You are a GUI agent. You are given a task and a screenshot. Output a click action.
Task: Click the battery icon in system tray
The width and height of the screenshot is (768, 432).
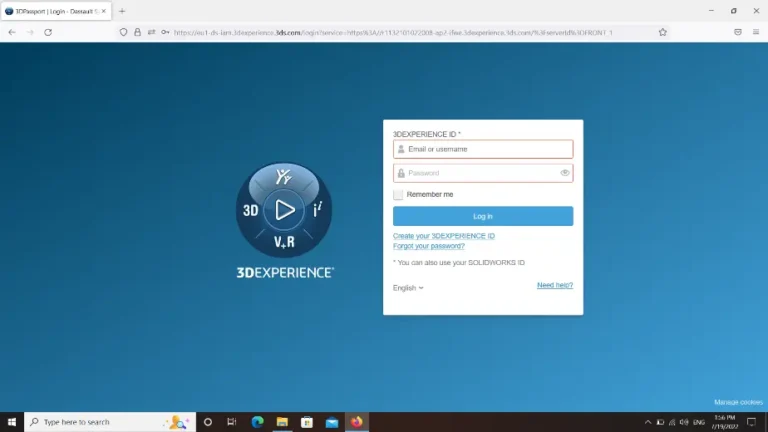pos(660,422)
